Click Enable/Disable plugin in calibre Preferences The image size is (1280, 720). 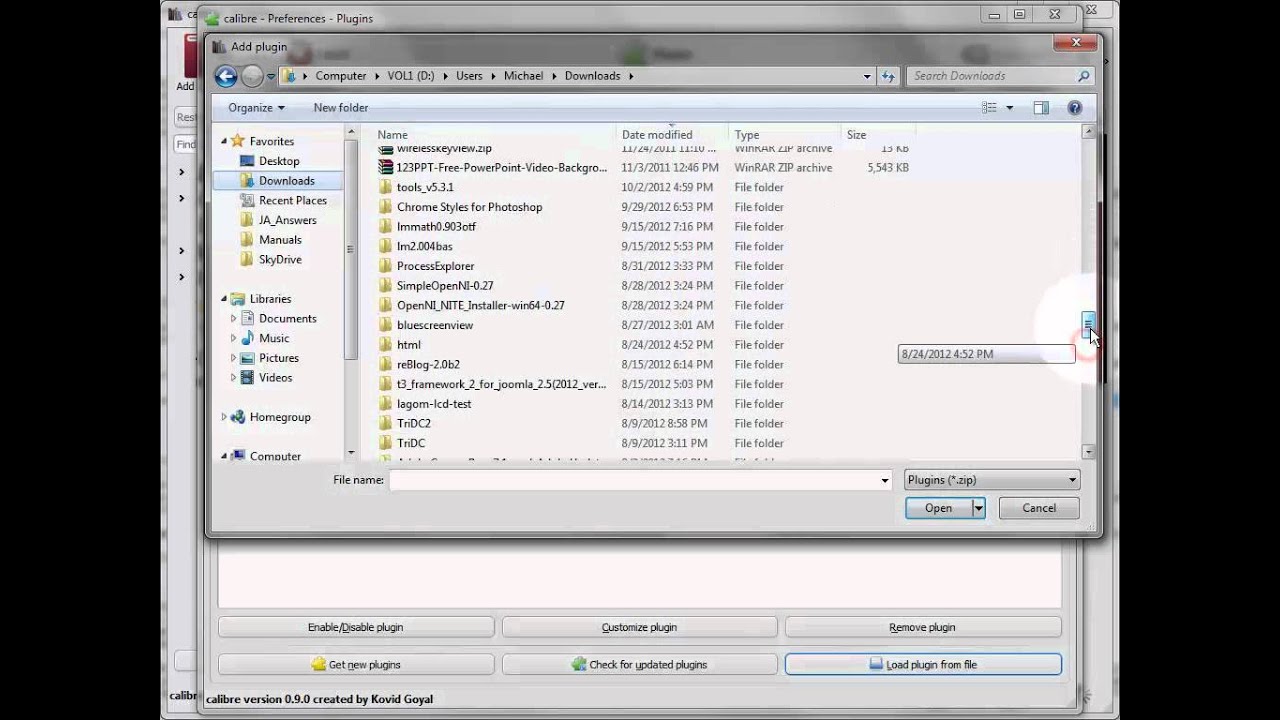pyautogui.click(x=356, y=627)
